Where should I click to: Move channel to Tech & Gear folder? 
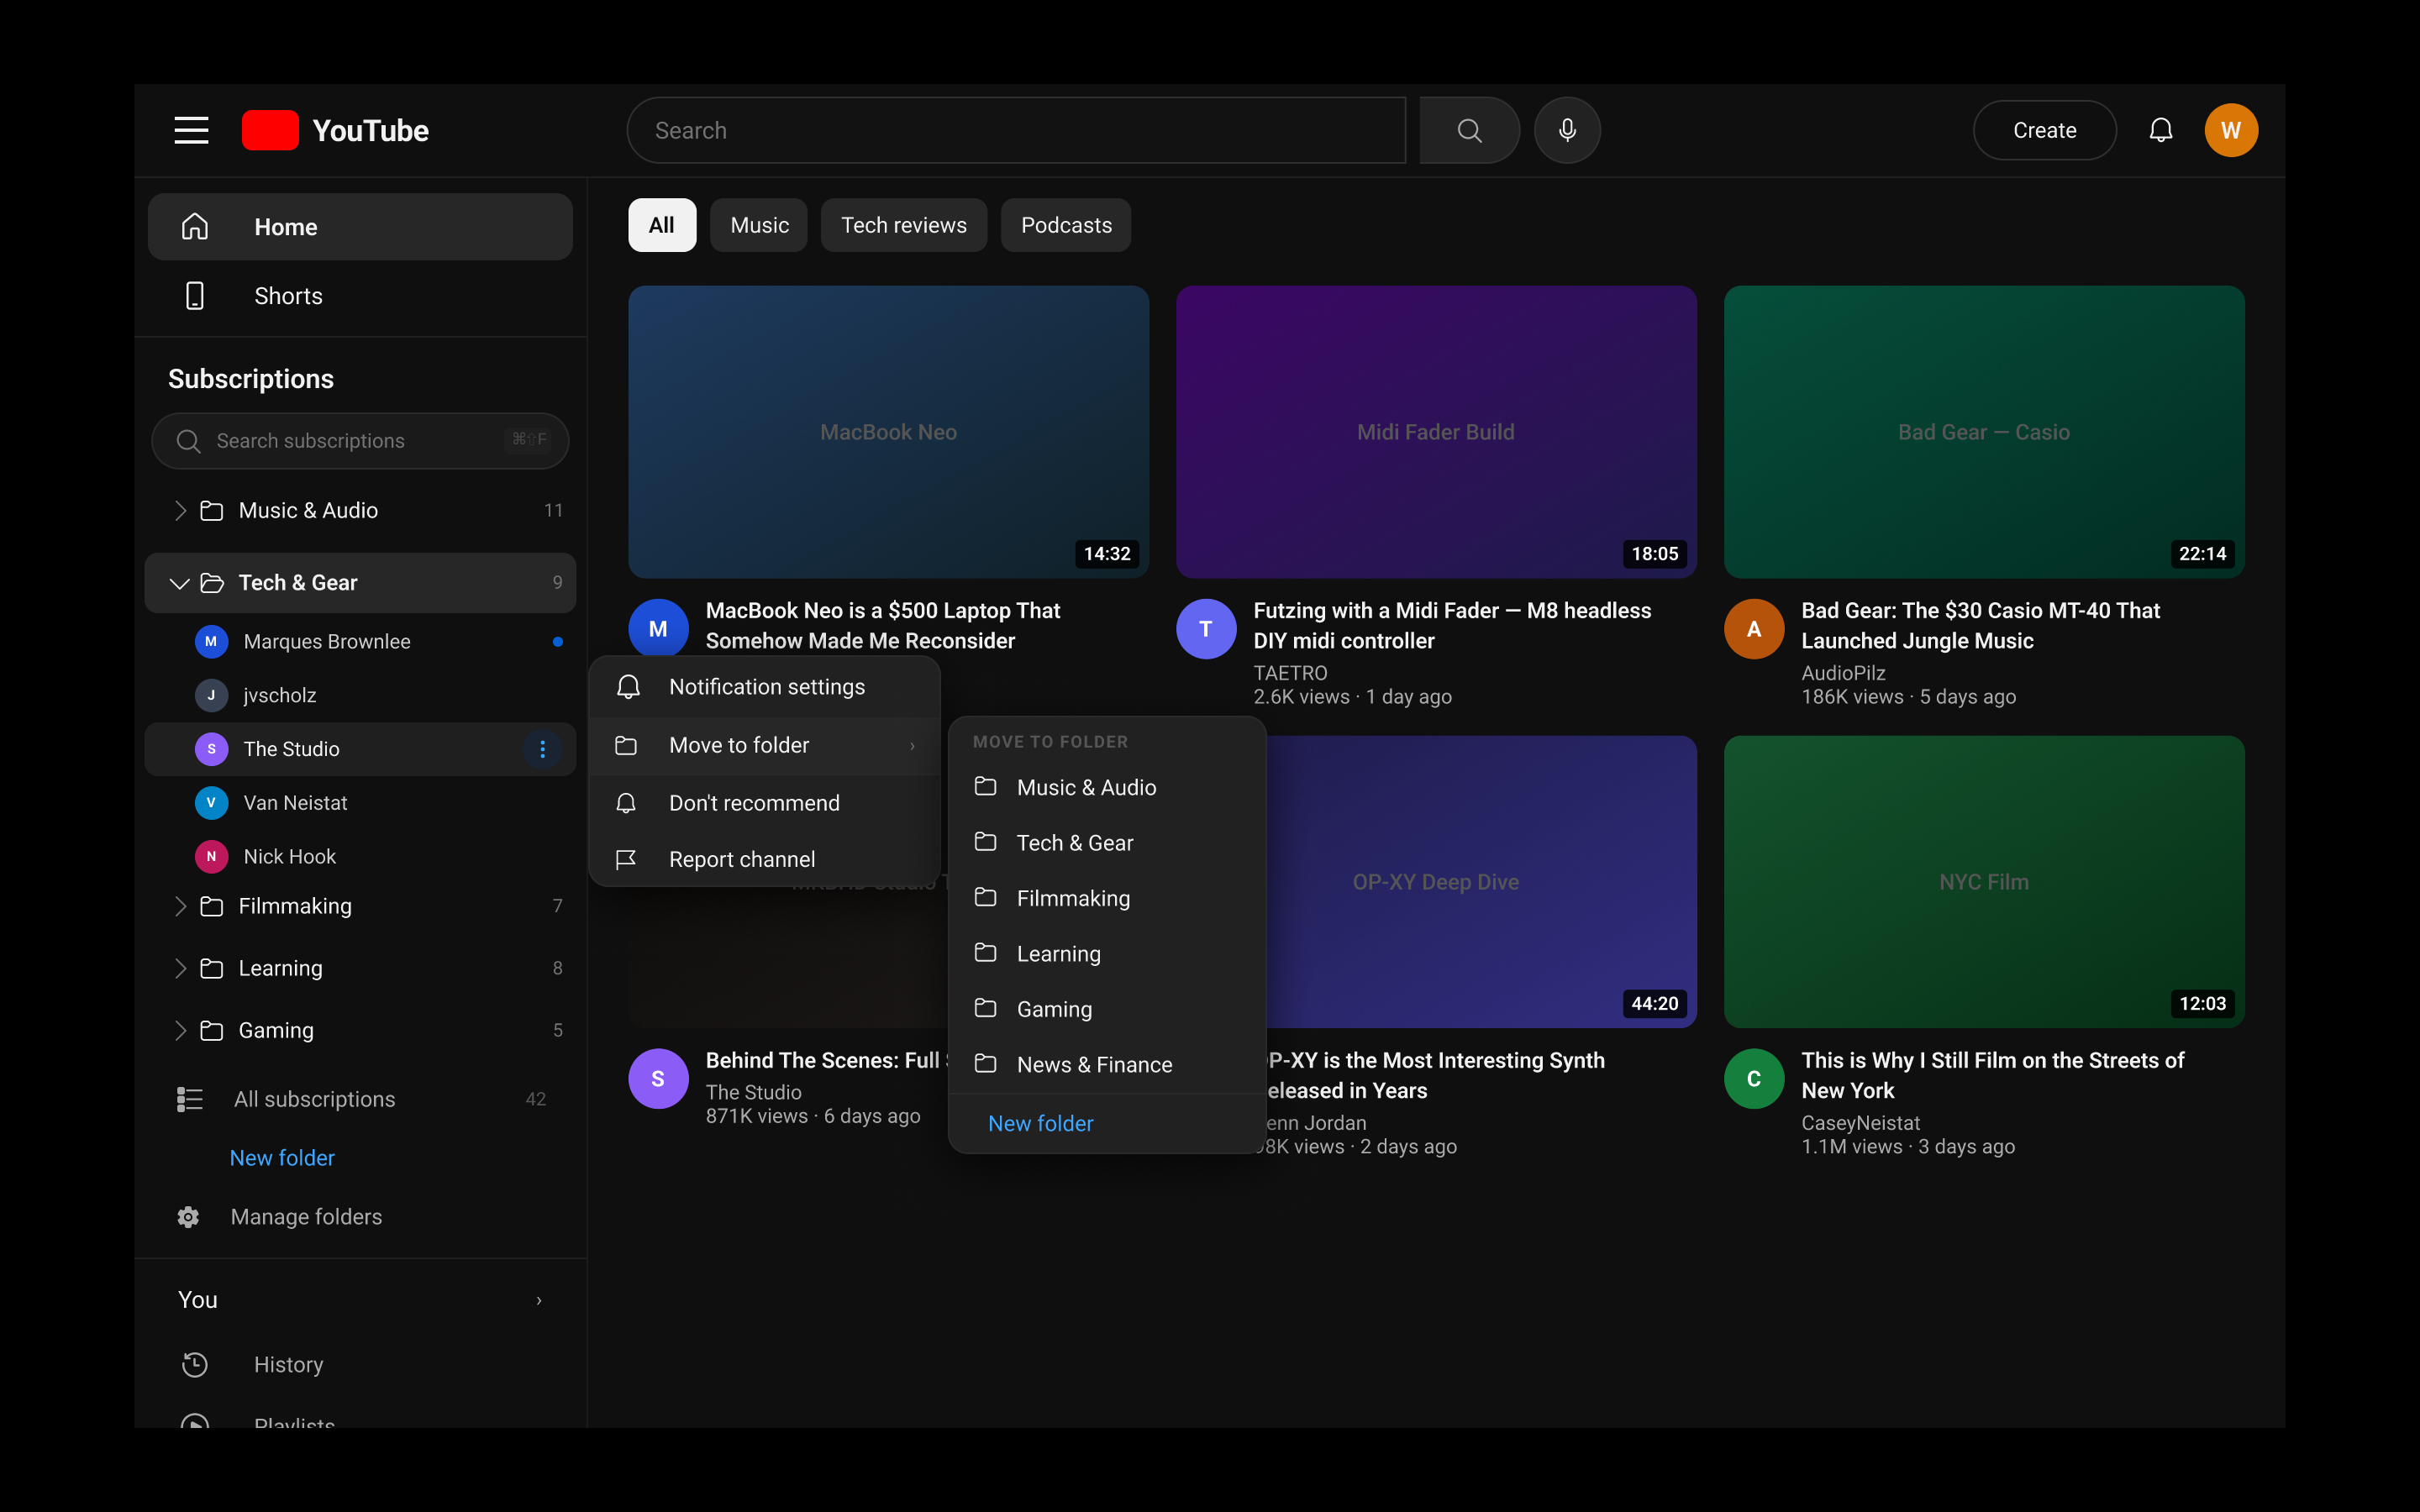coord(1107,843)
